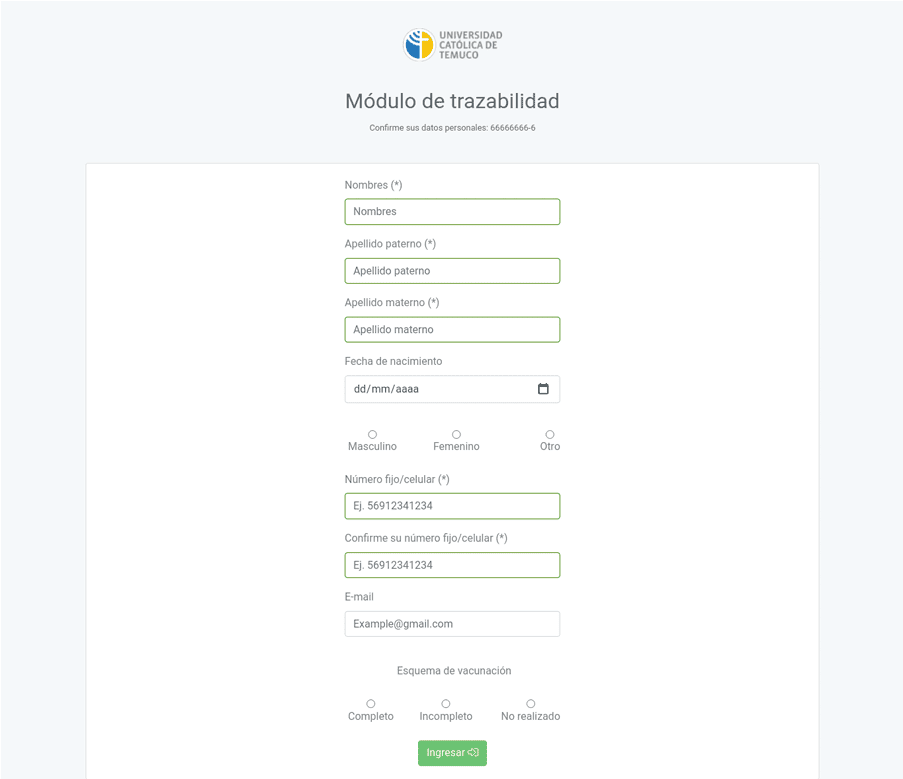Click the Apellido paterno text field
Viewport: 903px width, 779px height.
[452, 271]
